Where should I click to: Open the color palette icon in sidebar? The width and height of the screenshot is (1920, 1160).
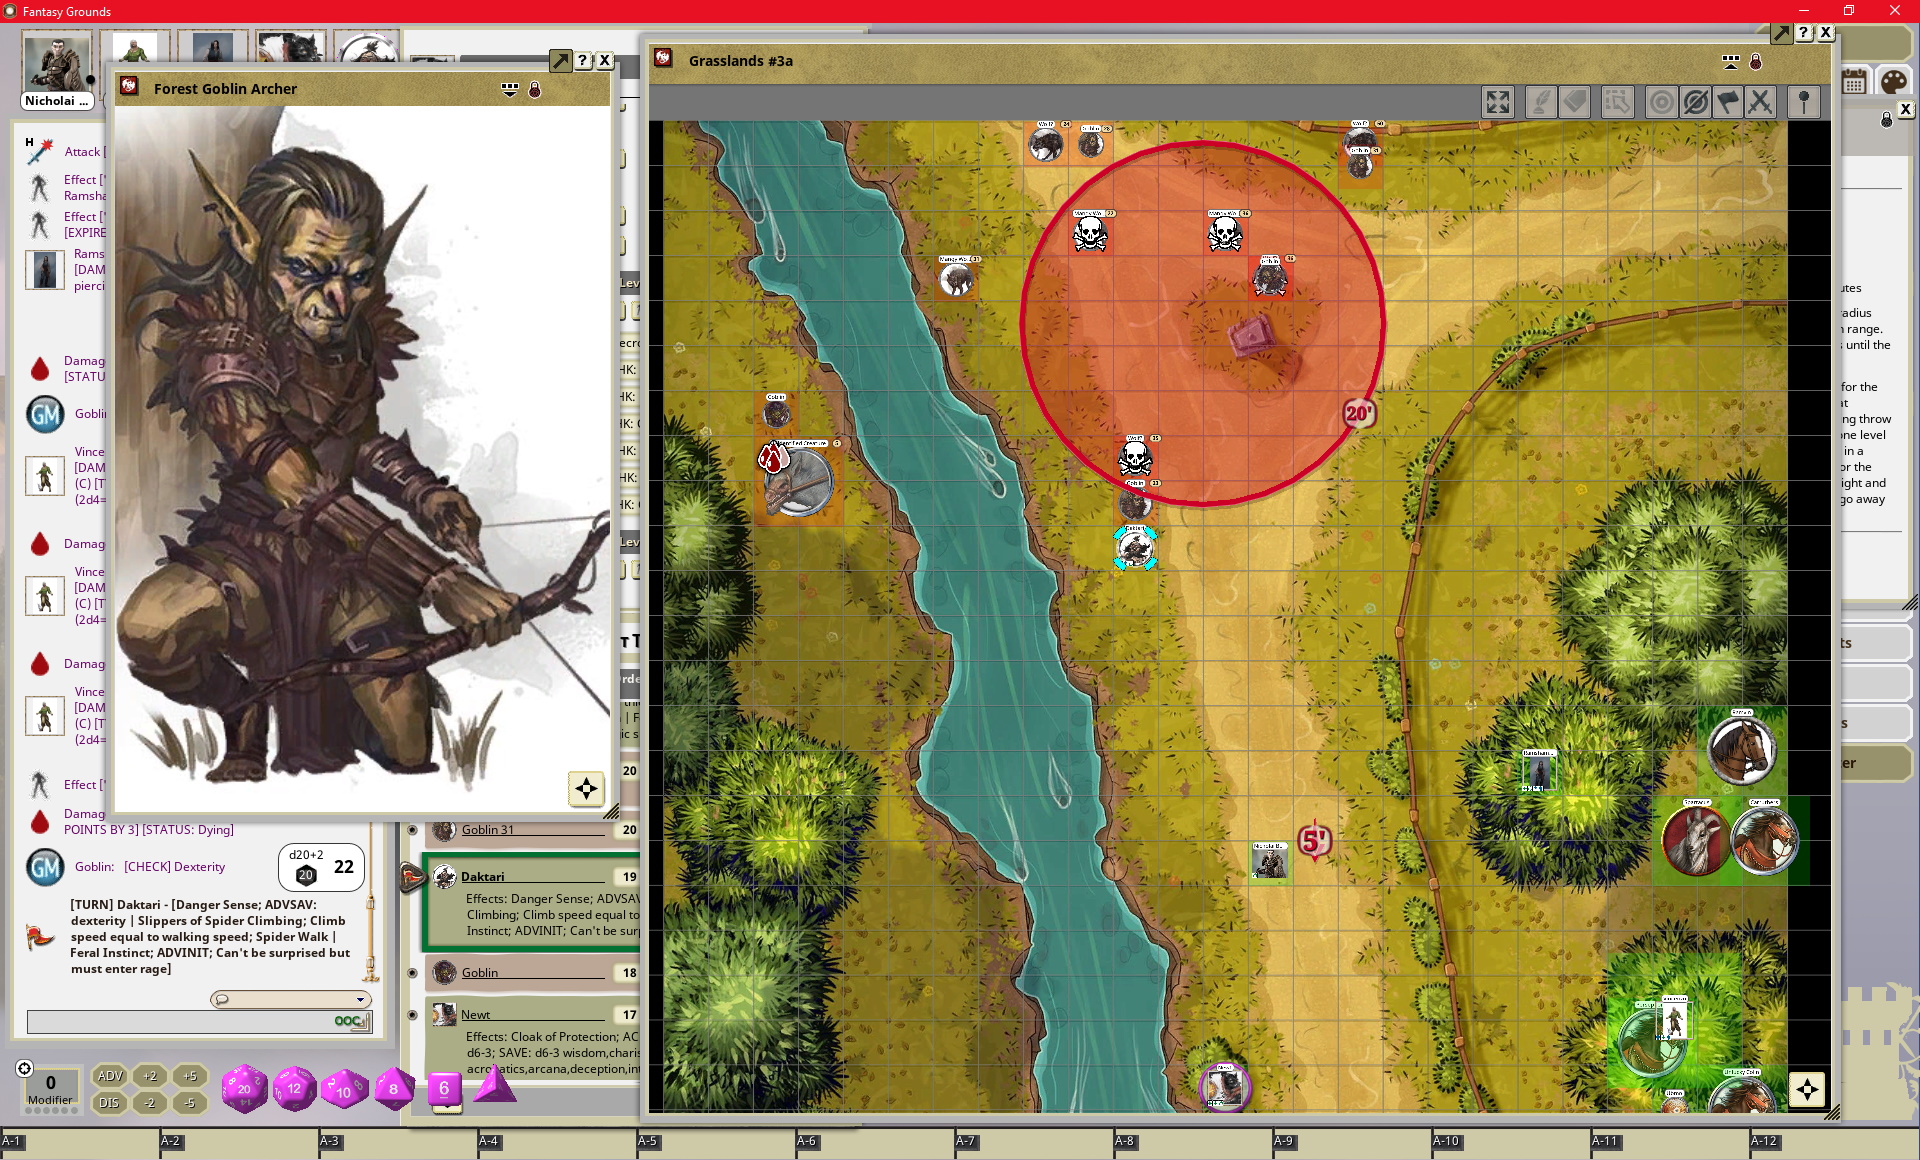1893,82
